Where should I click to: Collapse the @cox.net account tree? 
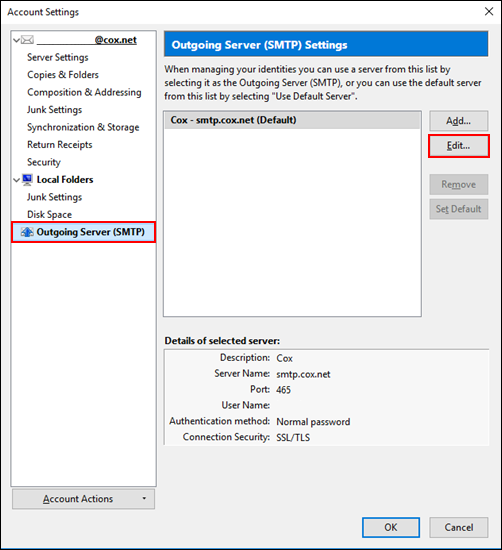pyautogui.click(x=16, y=40)
